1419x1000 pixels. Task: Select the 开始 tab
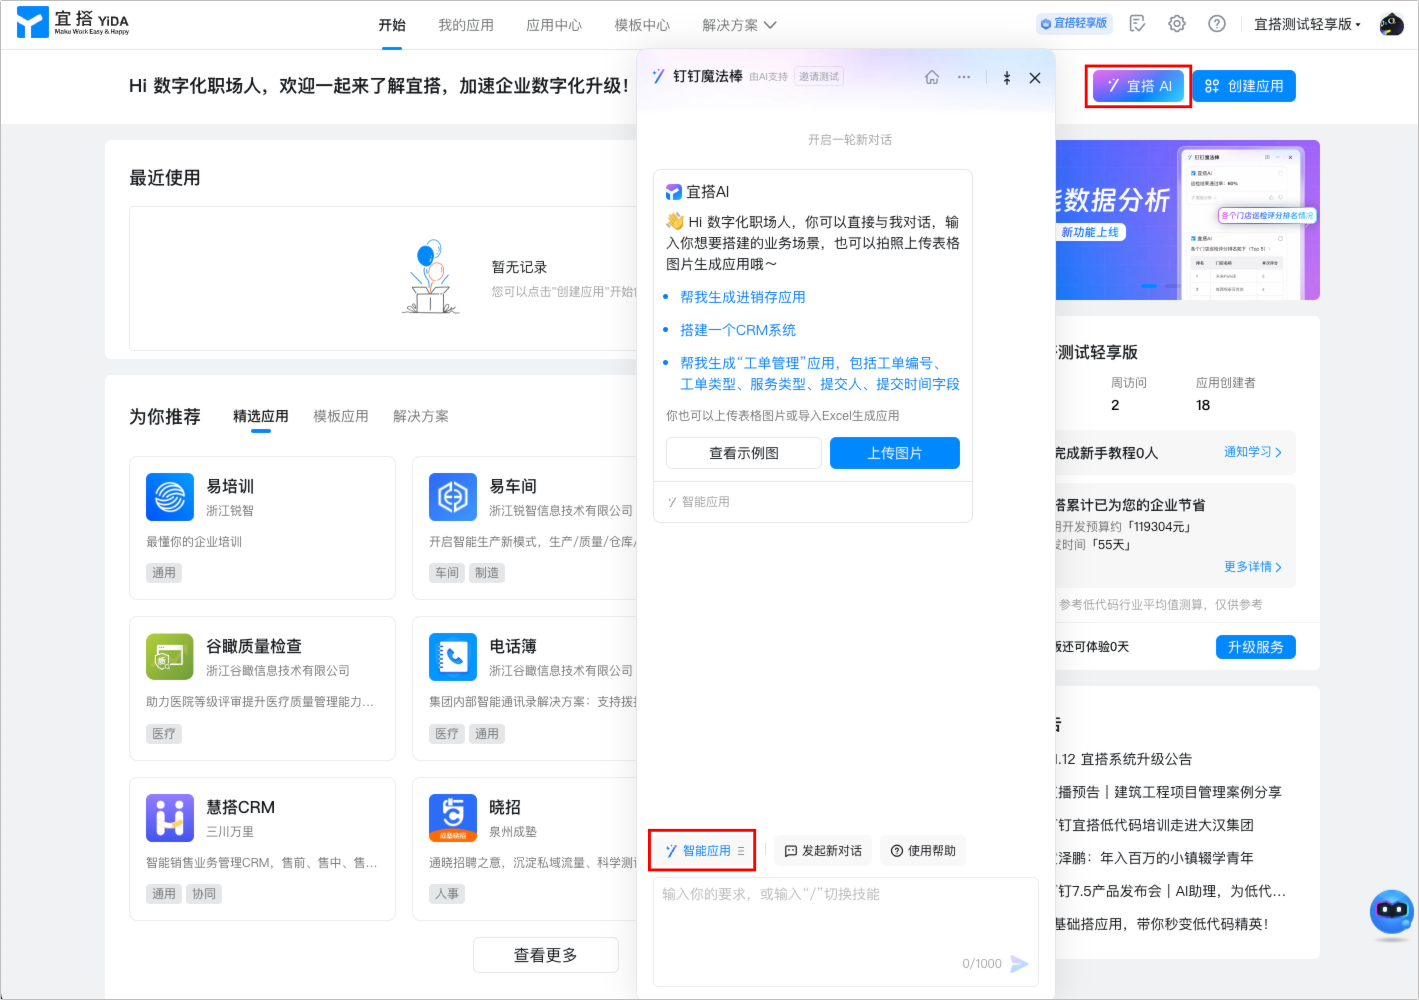point(392,25)
